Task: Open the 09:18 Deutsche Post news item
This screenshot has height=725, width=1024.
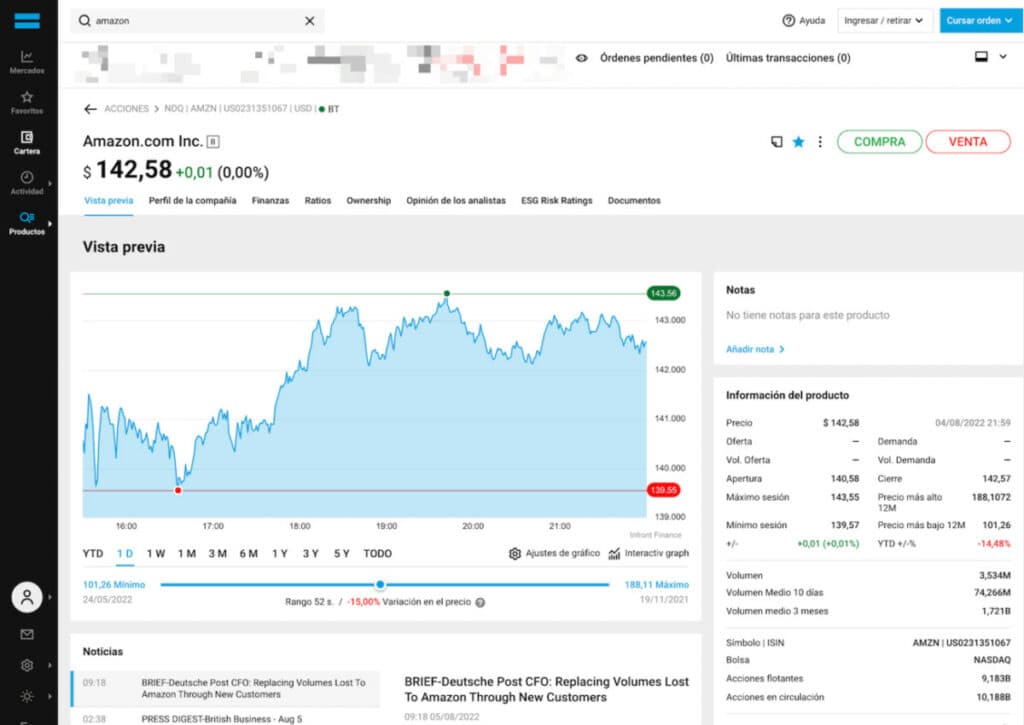Action: 225,688
